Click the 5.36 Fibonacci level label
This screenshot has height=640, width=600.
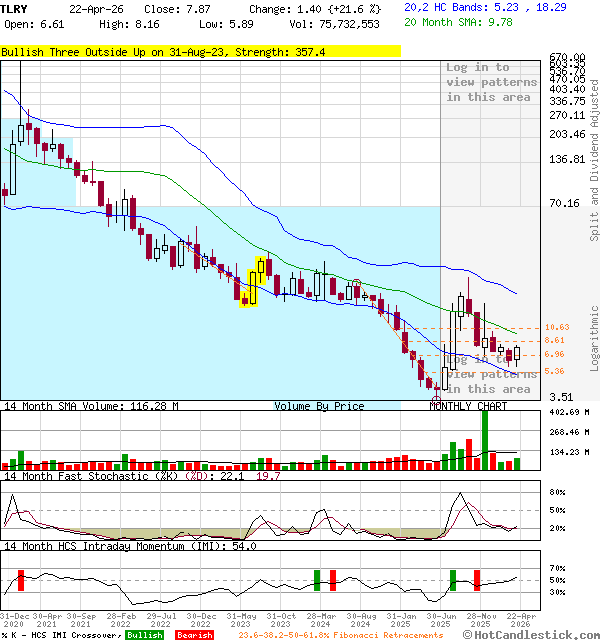coord(555,371)
